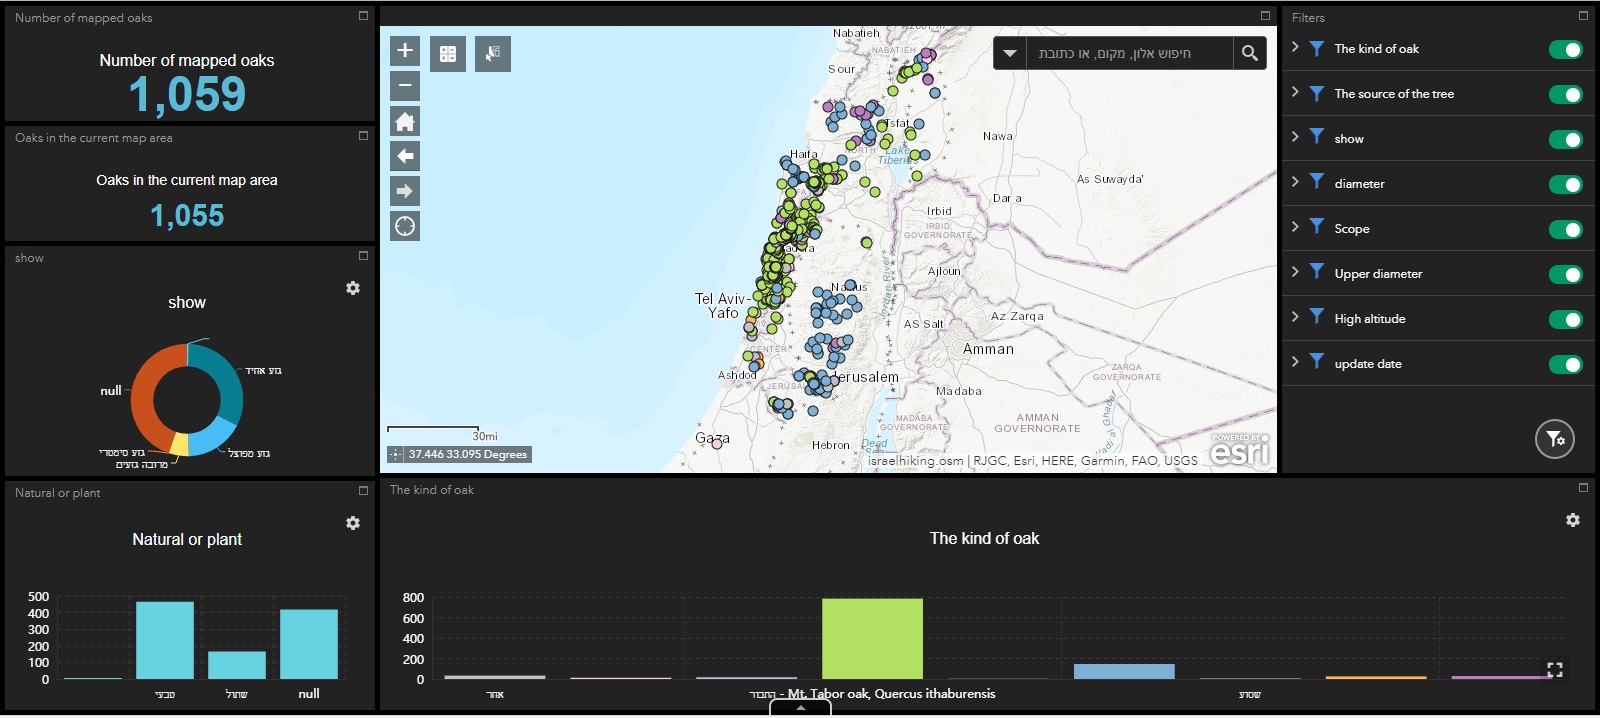The height and width of the screenshot is (718, 1600).
Task: Open the search source dropdown arrow
Action: coord(1010,54)
